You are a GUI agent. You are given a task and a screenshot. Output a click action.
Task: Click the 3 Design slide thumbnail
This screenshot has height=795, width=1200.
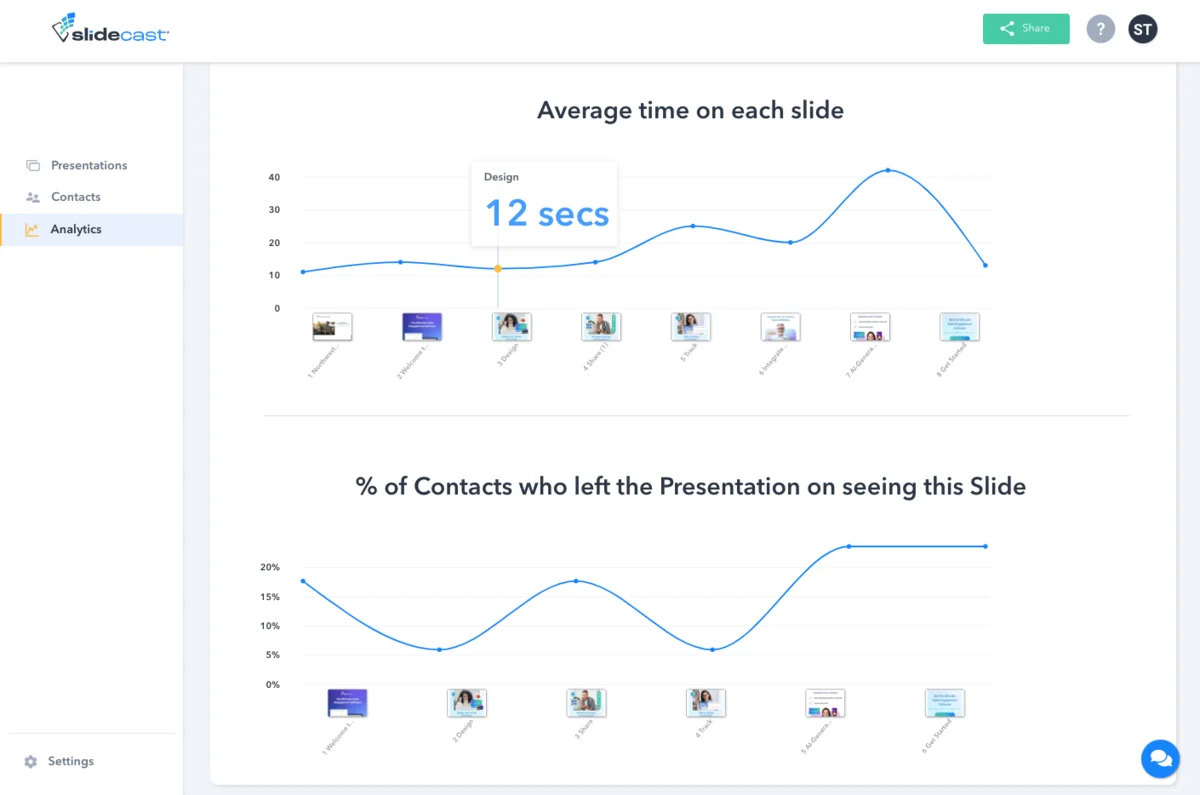click(x=511, y=325)
